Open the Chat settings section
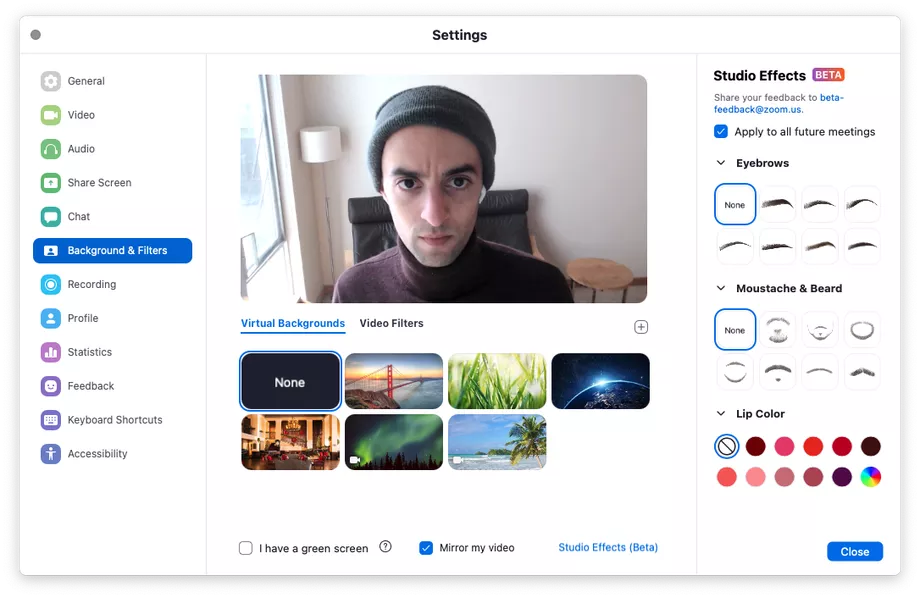The height and width of the screenshot is (598, 920). coord(77,217)
